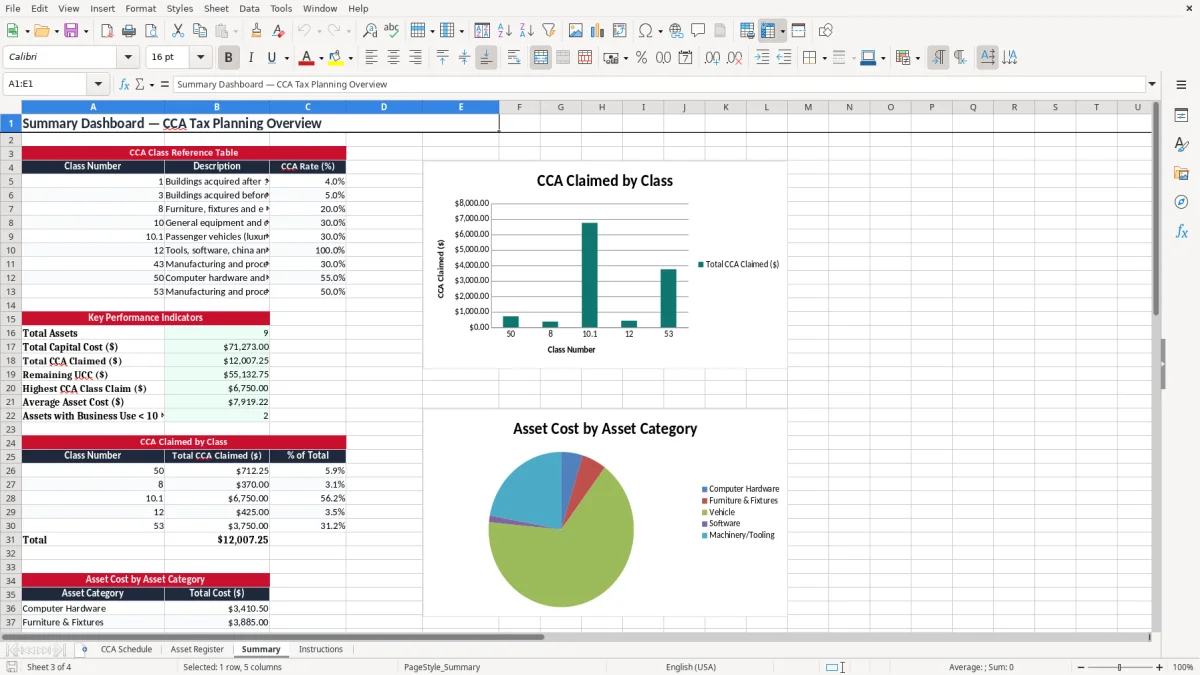Insert an image
The width and height of the screenshot is (1200, 675).
(576, 31)
